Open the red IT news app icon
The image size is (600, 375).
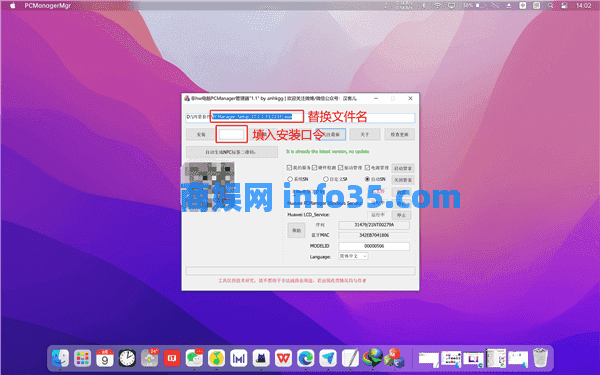[x=172, y=359]
